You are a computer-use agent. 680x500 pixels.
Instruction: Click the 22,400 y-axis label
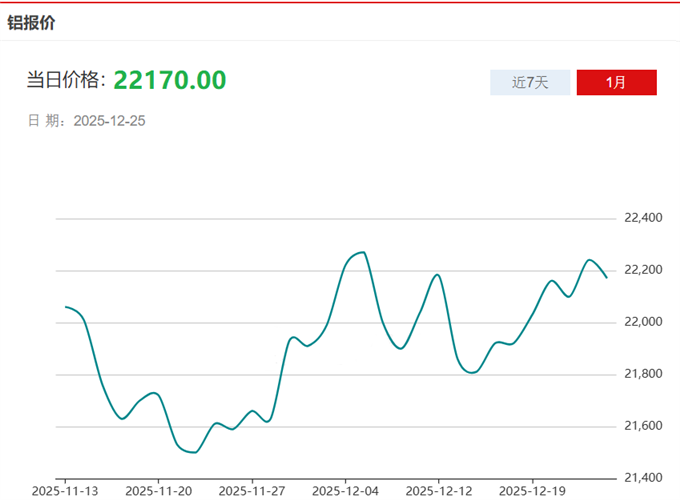[x=643, y=218]
